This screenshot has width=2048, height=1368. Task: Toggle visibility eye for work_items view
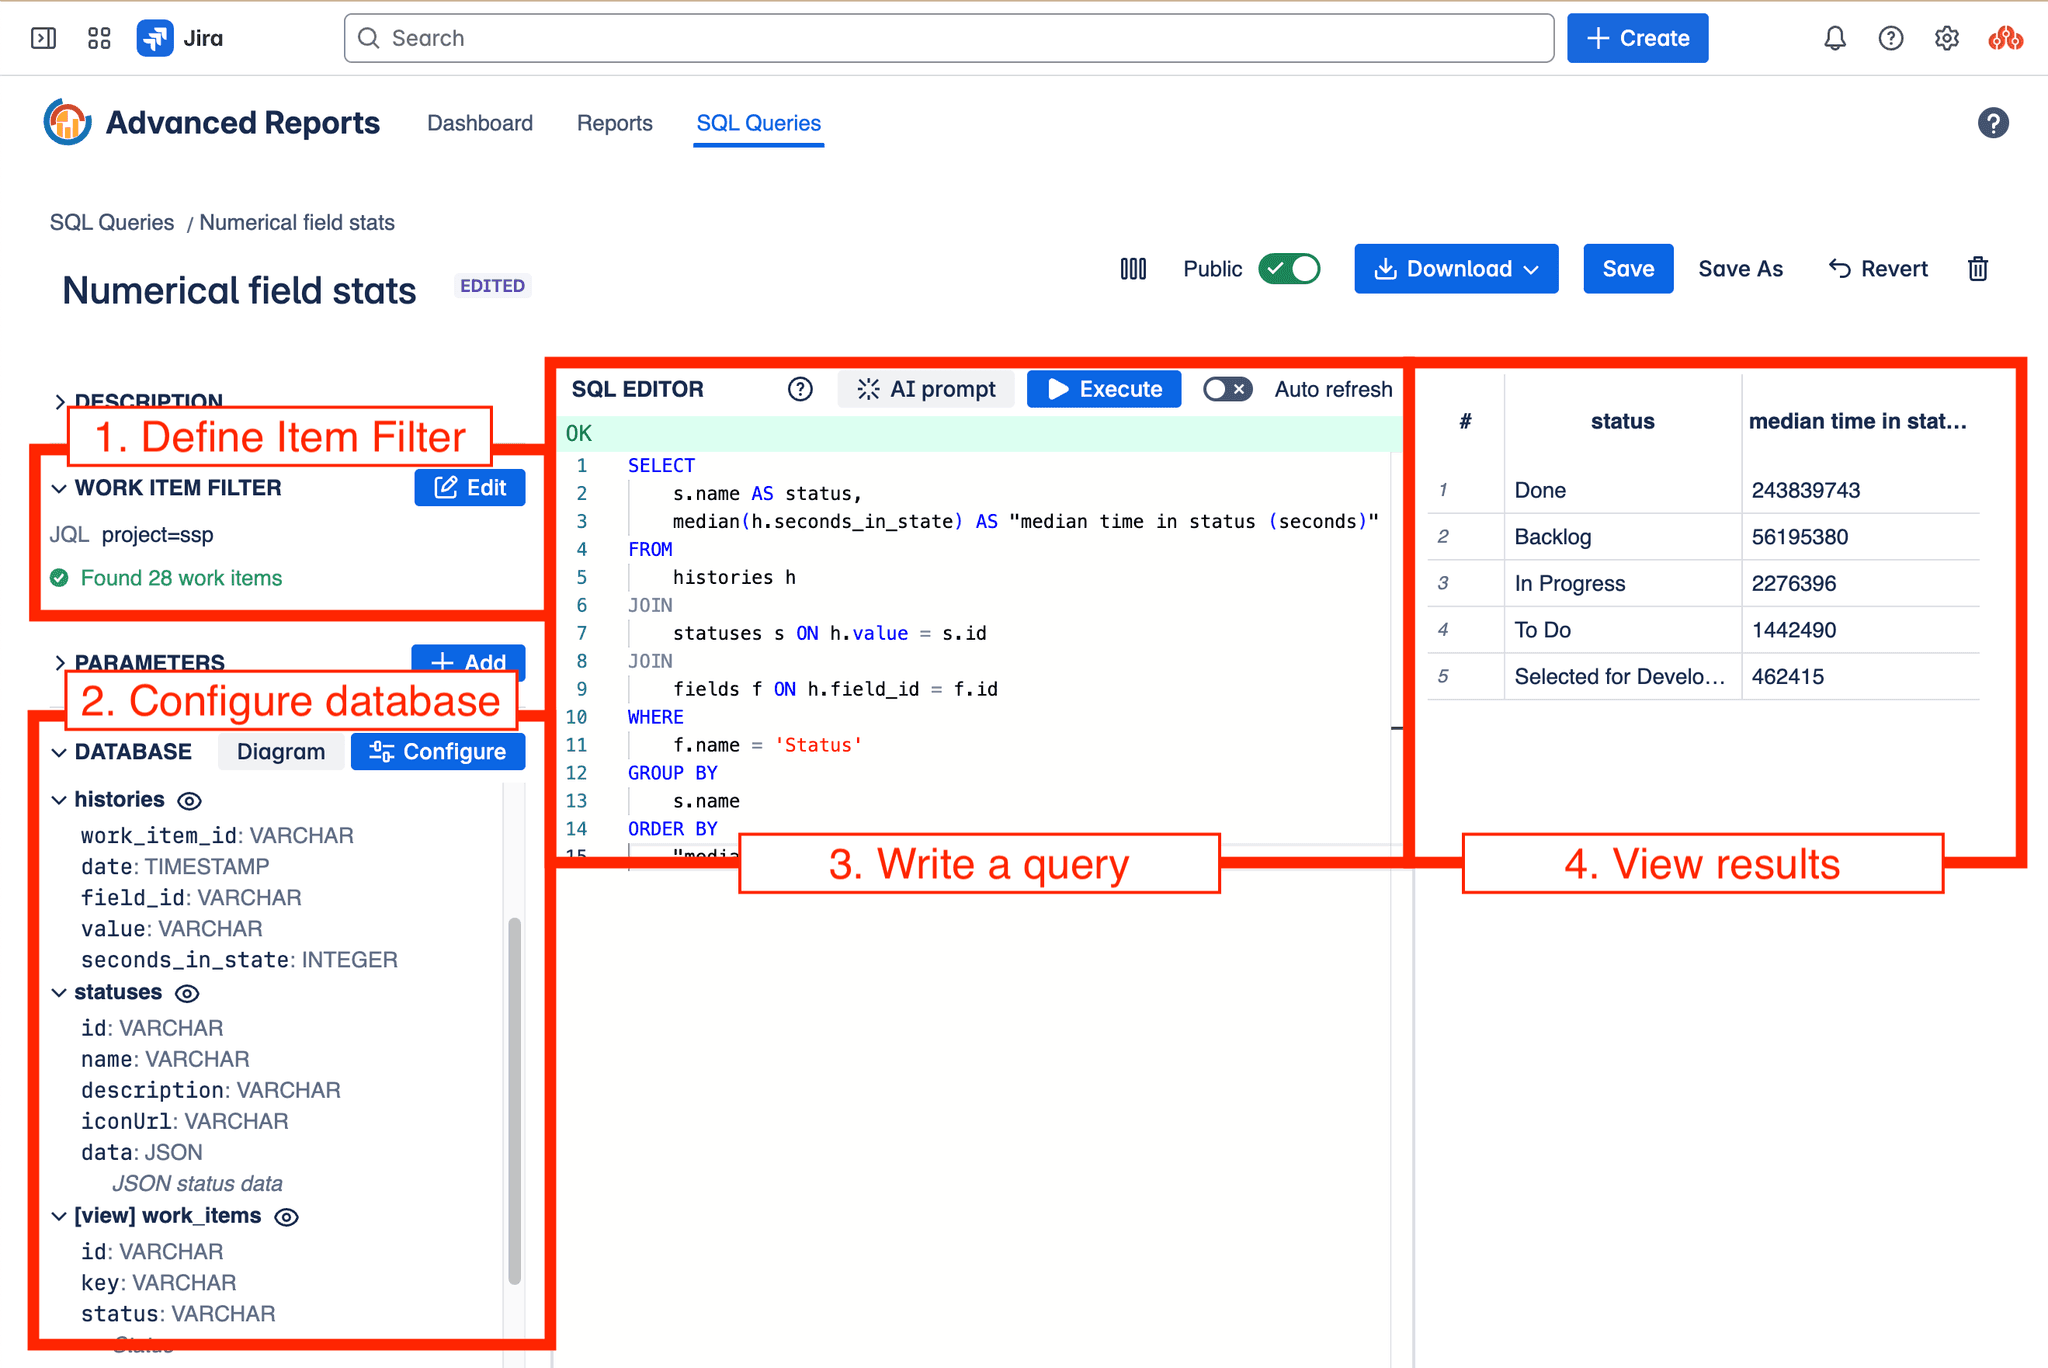click(286, 1217)
